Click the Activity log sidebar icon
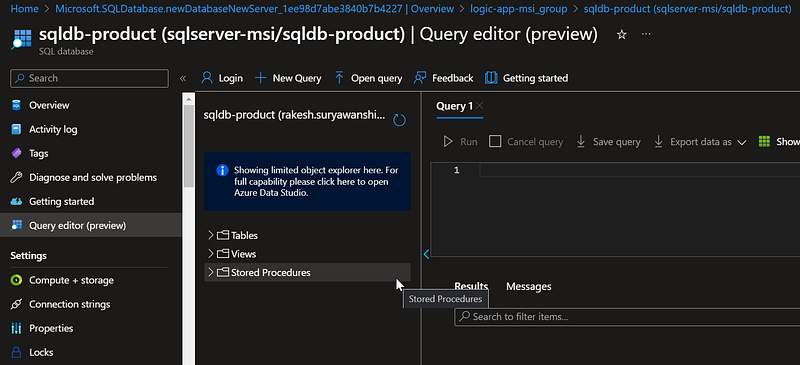The height and width of the screenshot is (365, 800). pos(17,129)
